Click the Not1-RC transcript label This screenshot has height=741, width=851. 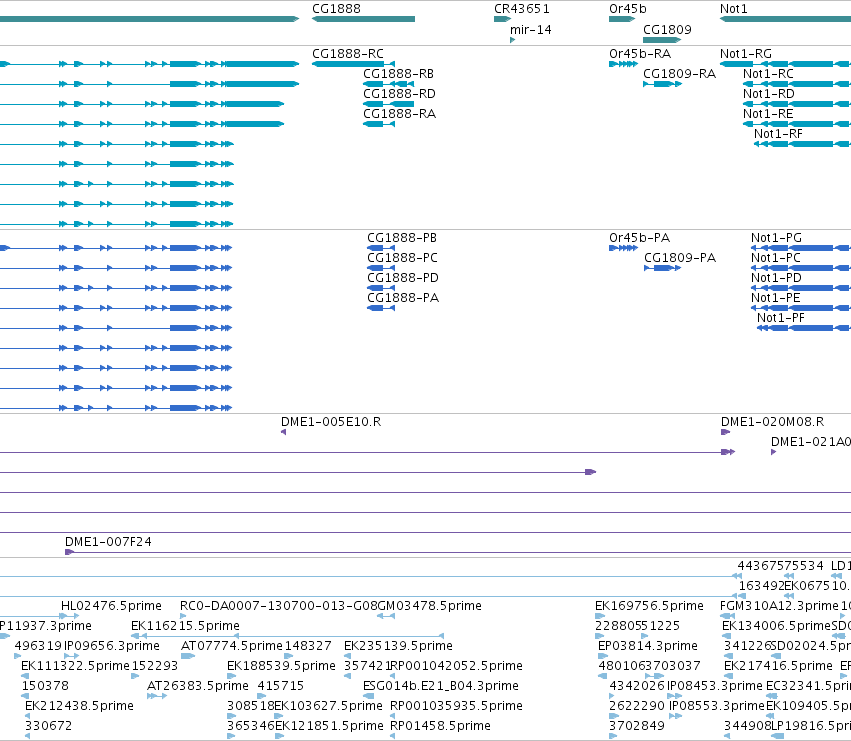tap(768, 74)
